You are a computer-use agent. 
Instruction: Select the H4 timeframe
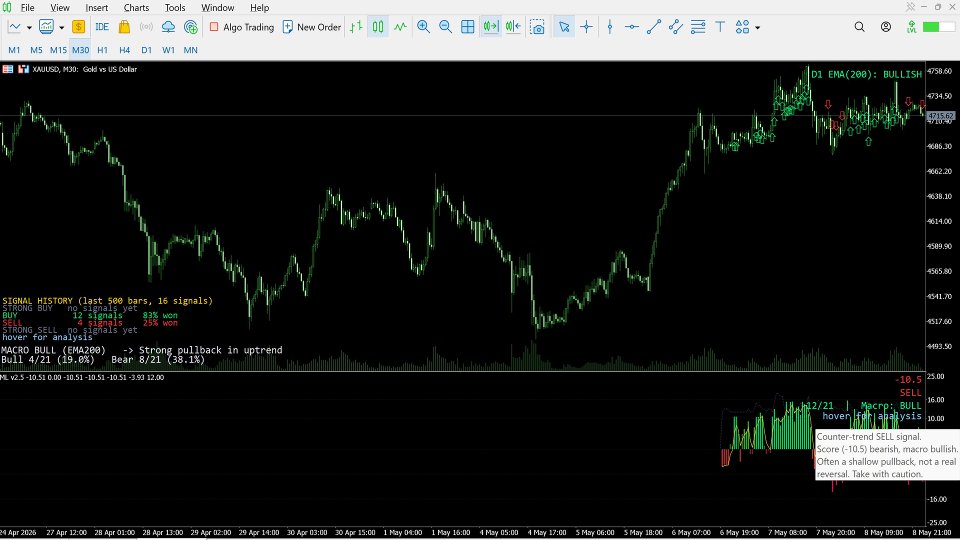pyautogui.click(x=124, y=50)
